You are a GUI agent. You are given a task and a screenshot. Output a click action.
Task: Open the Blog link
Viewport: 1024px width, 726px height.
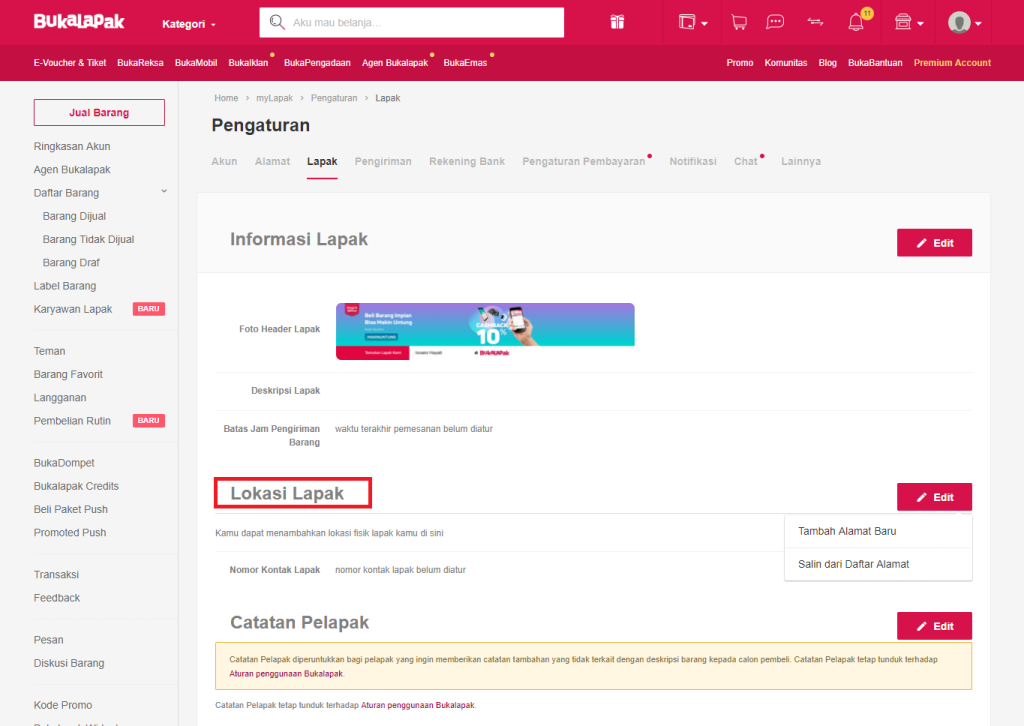point(827,63)
